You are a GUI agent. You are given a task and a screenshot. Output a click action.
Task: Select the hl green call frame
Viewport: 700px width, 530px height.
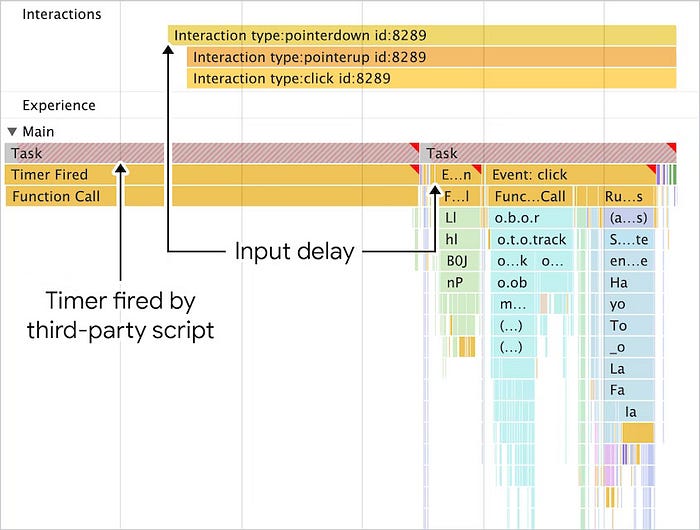coord(460,240)
